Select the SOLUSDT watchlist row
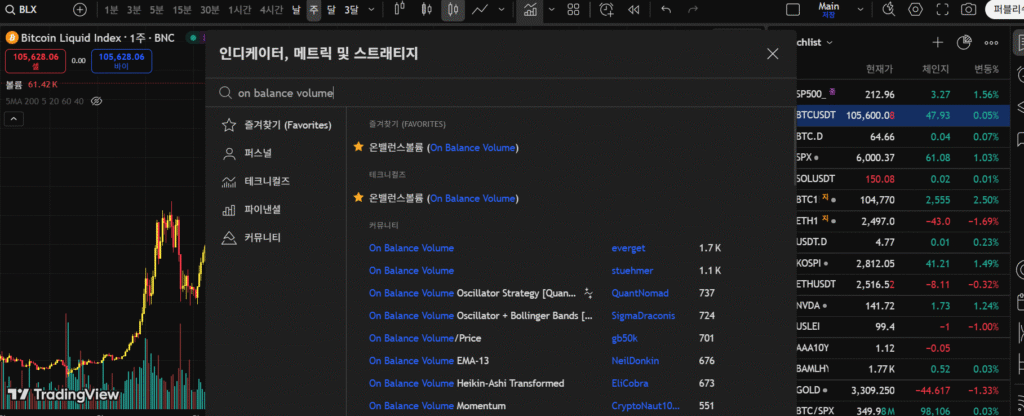 (x=902, y=179)
